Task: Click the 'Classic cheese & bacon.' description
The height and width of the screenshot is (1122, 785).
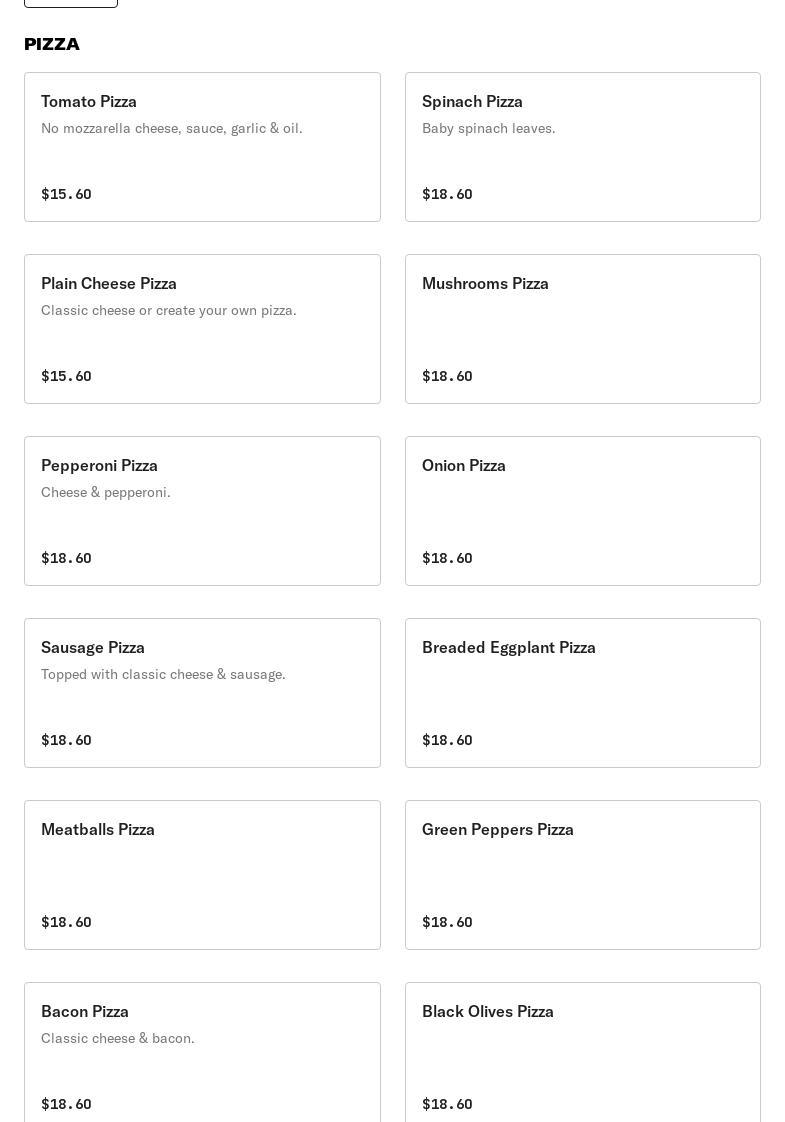Action: [x=118, y=1038]
